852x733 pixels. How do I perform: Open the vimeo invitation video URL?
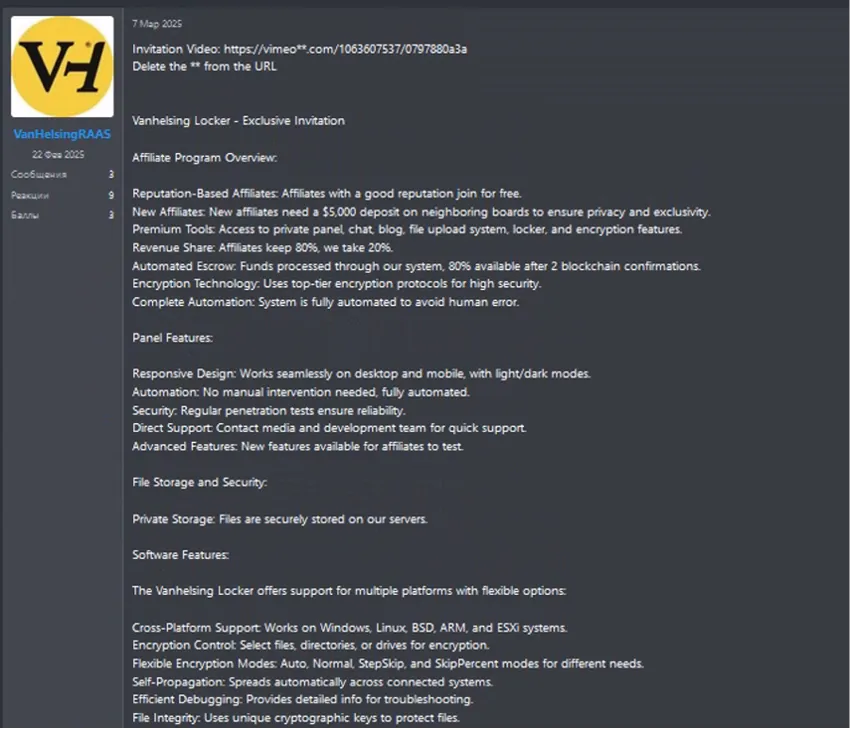pos(345,49)
